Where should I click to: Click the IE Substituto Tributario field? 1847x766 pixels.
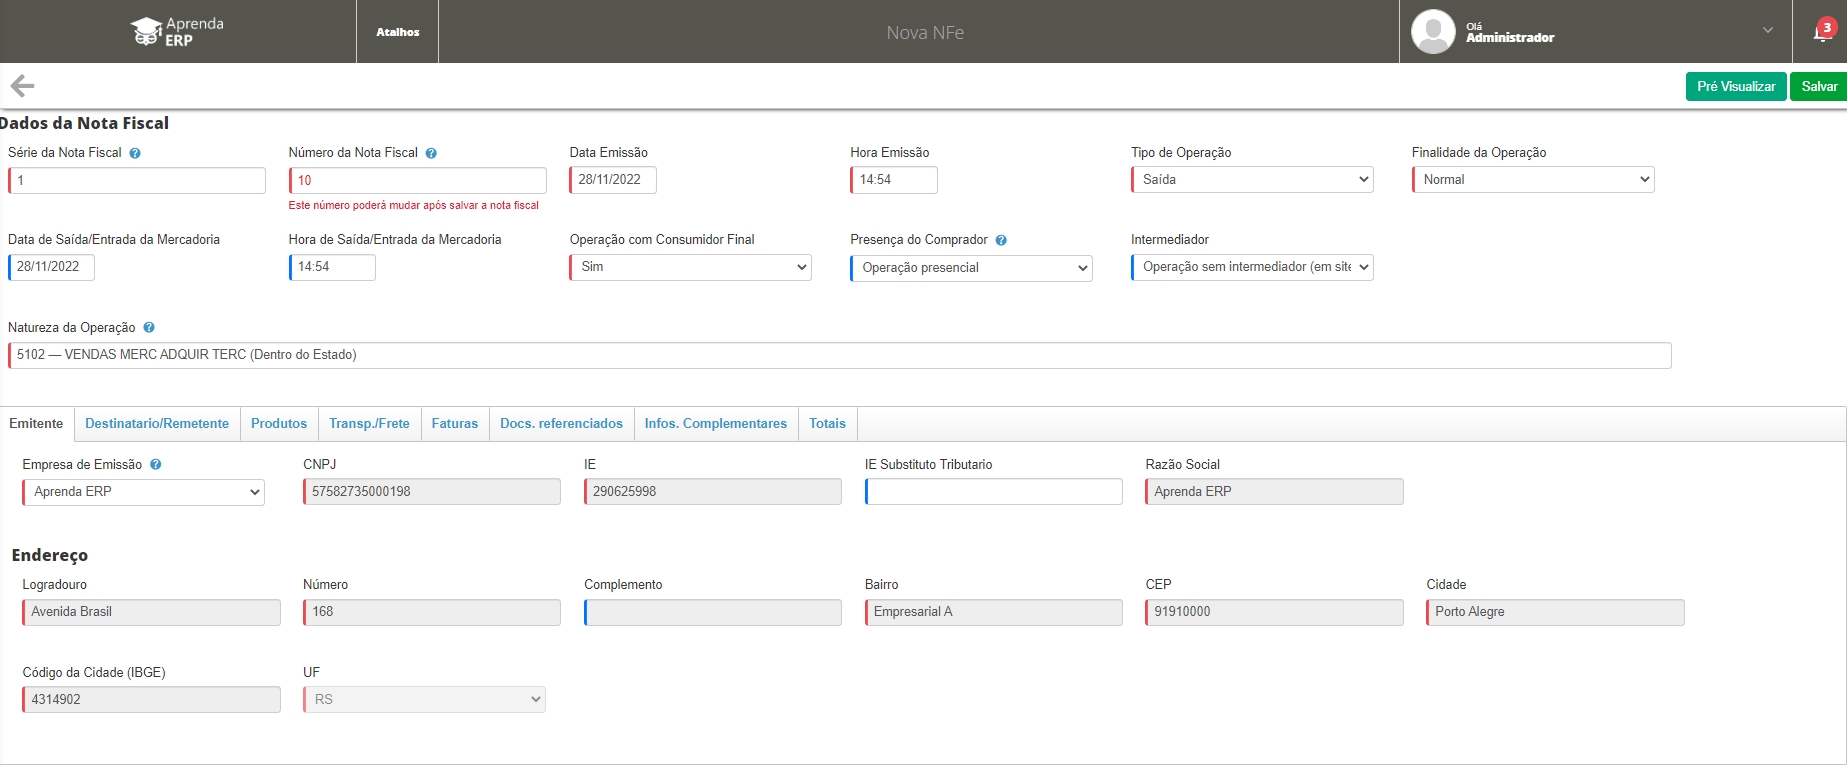994,492
